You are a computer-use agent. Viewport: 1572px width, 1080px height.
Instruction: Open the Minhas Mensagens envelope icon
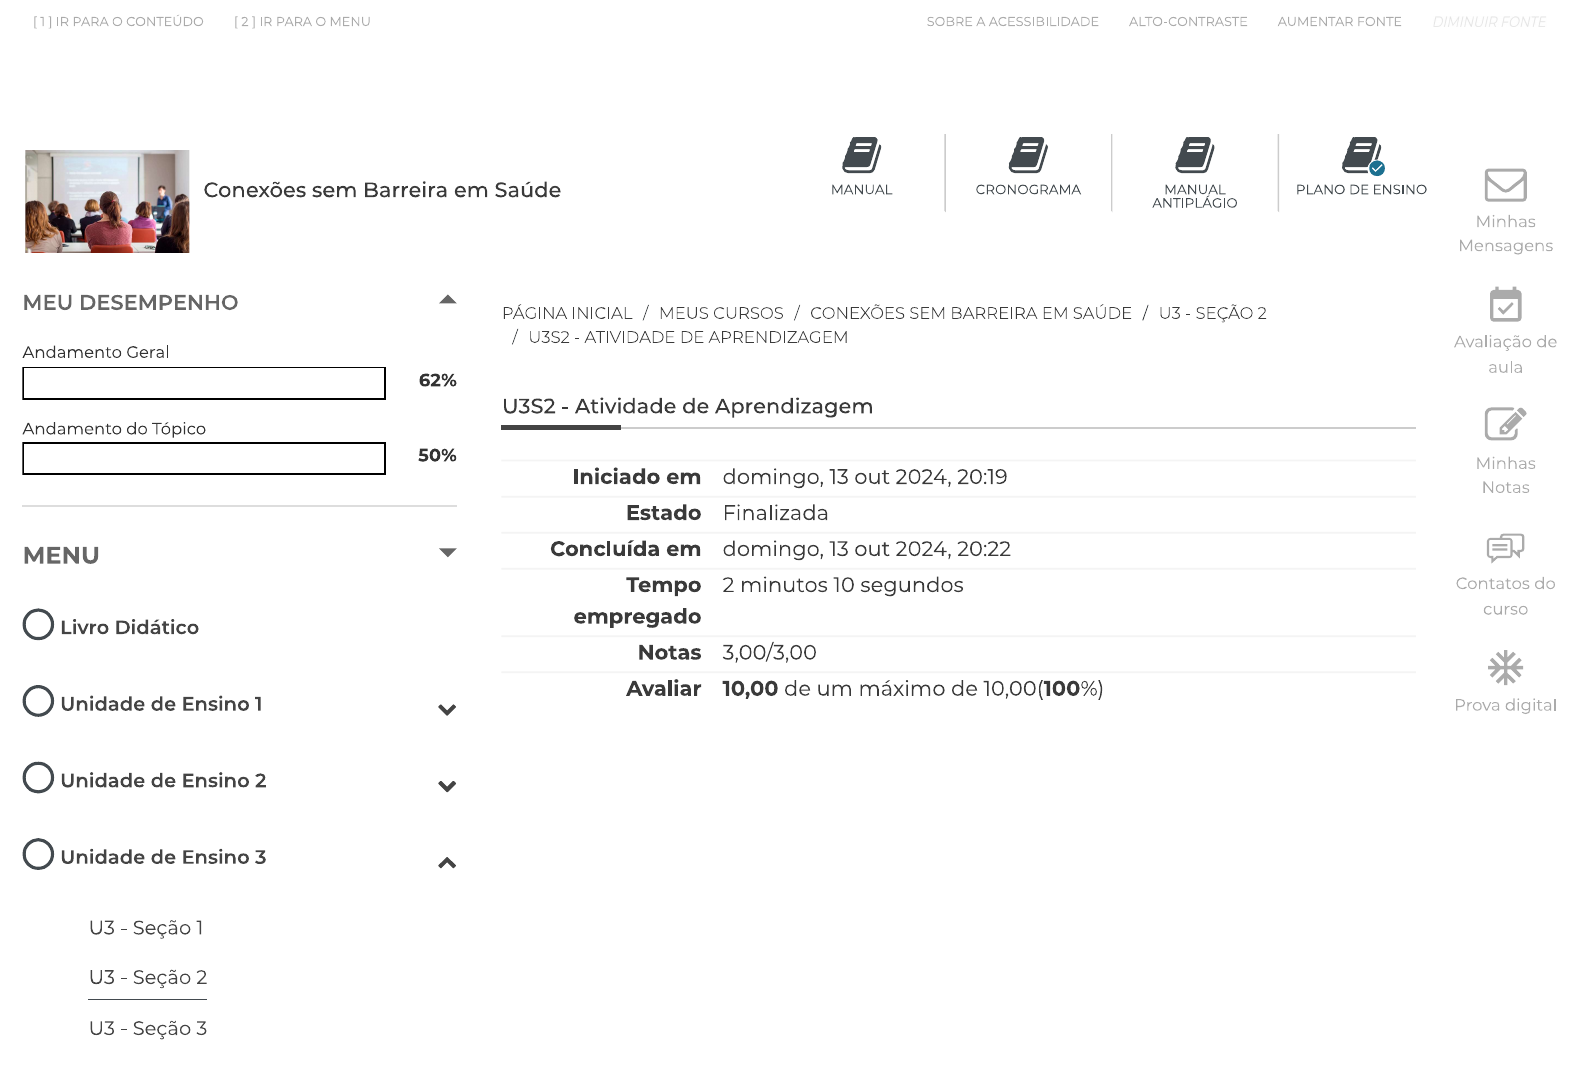click(1505, 185)
